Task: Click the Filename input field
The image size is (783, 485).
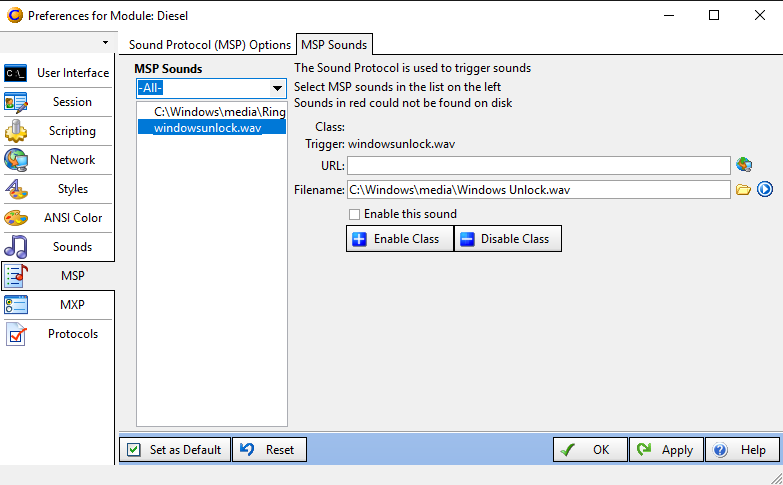Action: point(539,190)
